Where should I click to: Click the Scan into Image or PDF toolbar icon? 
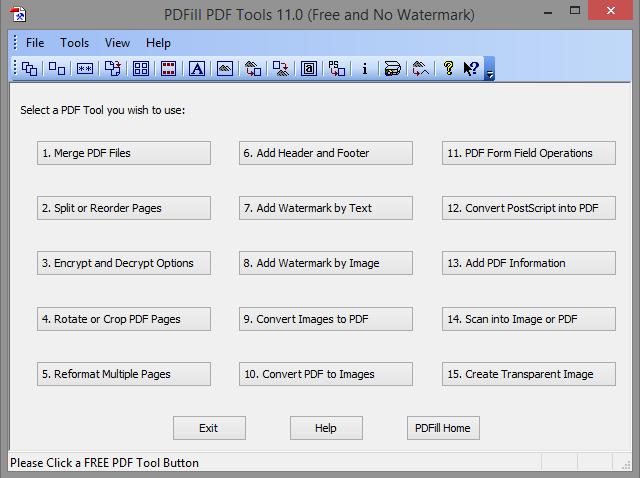click(393, 69)
